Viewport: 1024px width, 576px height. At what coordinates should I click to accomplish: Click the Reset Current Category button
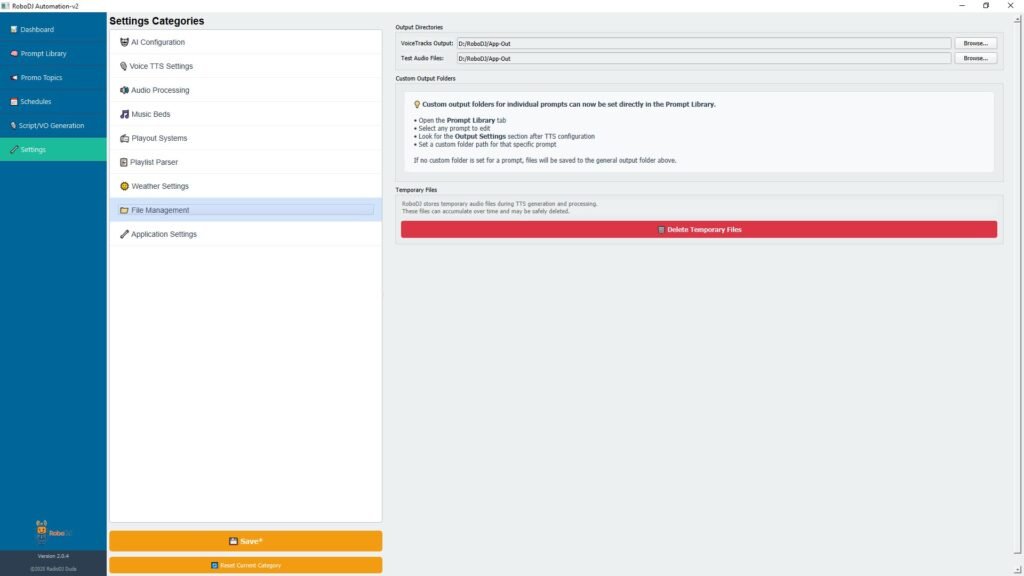click(x=245, y=565)
